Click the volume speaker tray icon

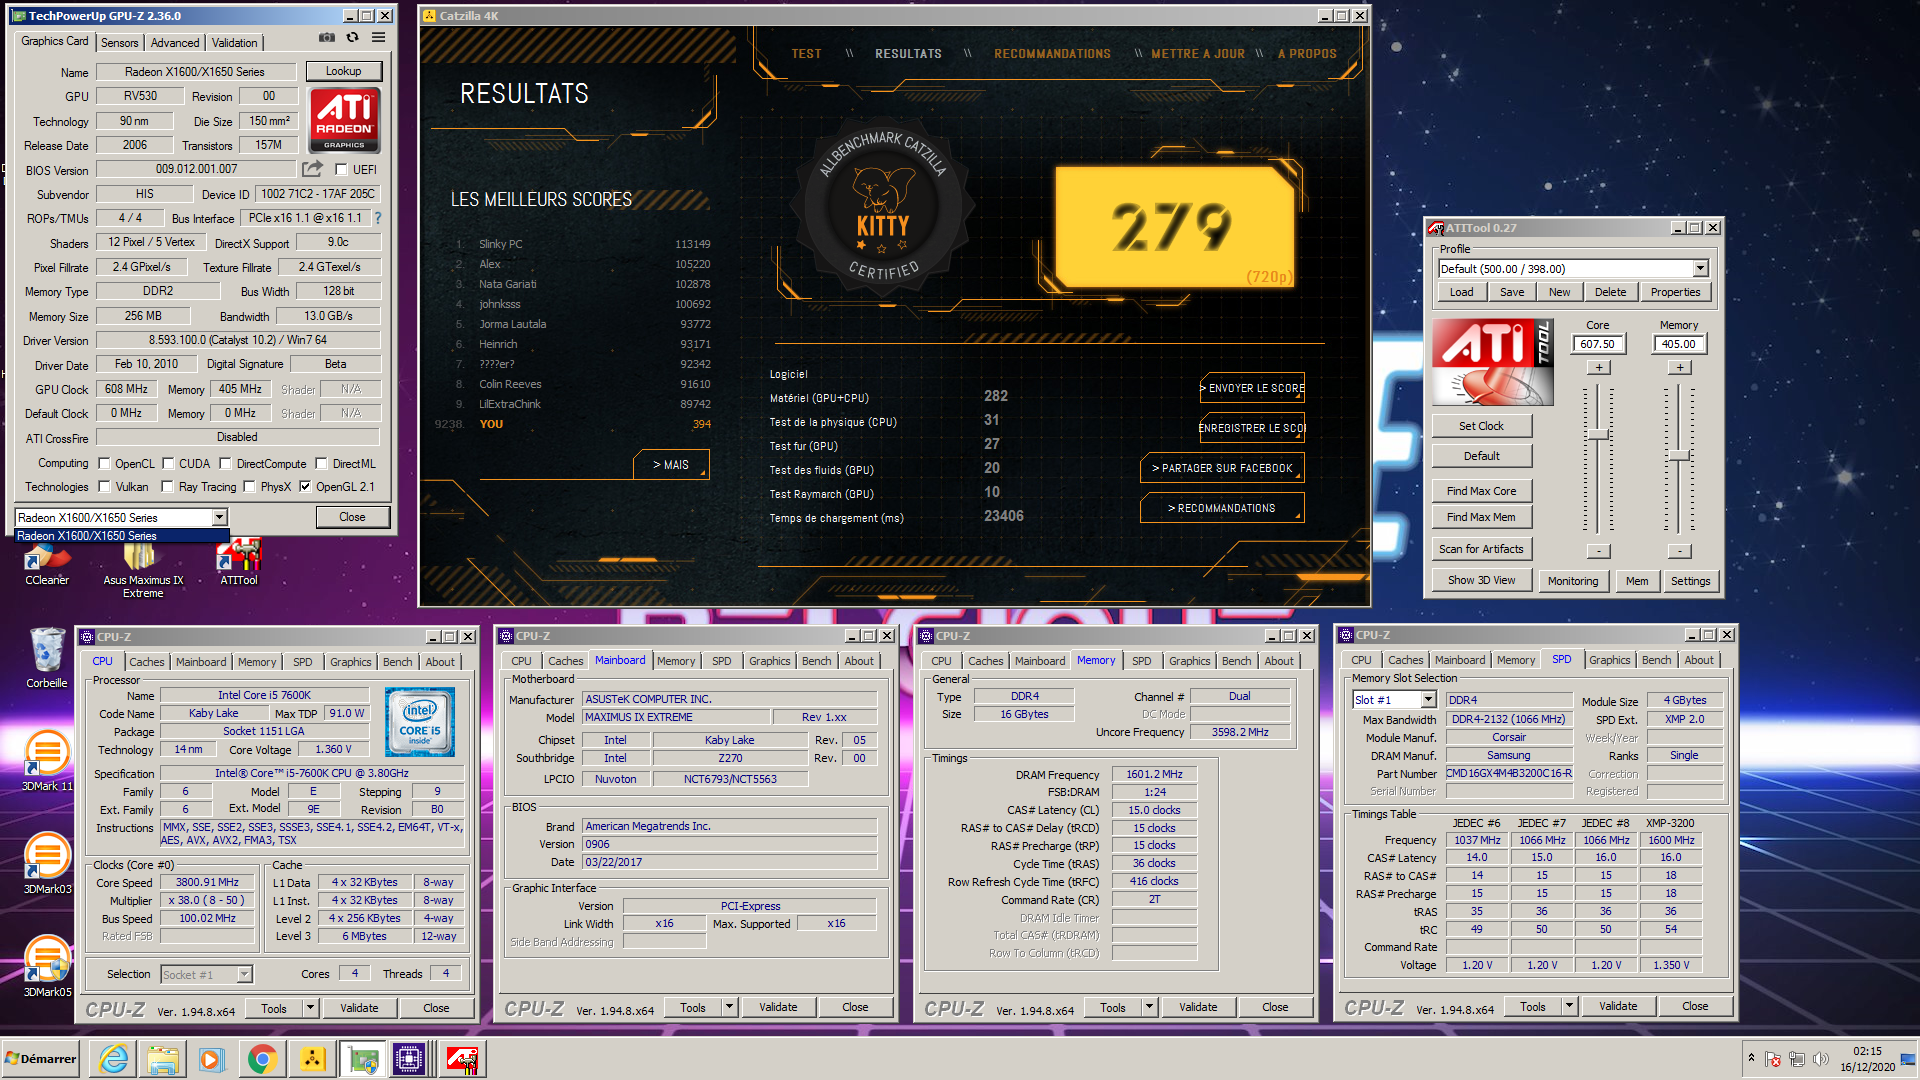click(x=1820, y=1059)
